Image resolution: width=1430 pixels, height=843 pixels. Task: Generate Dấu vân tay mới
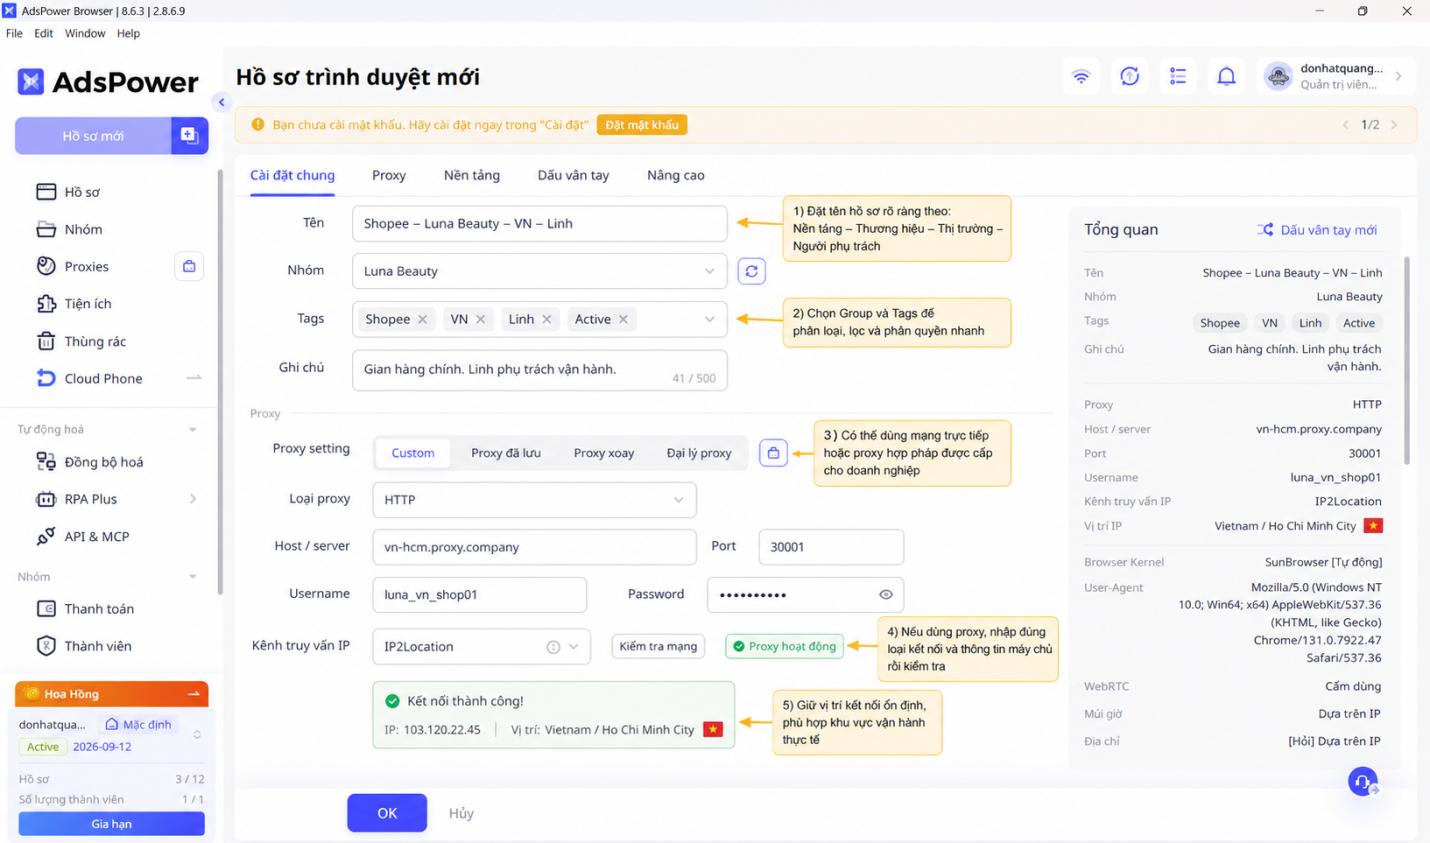pyautogui.click(x=1317, y=230)
